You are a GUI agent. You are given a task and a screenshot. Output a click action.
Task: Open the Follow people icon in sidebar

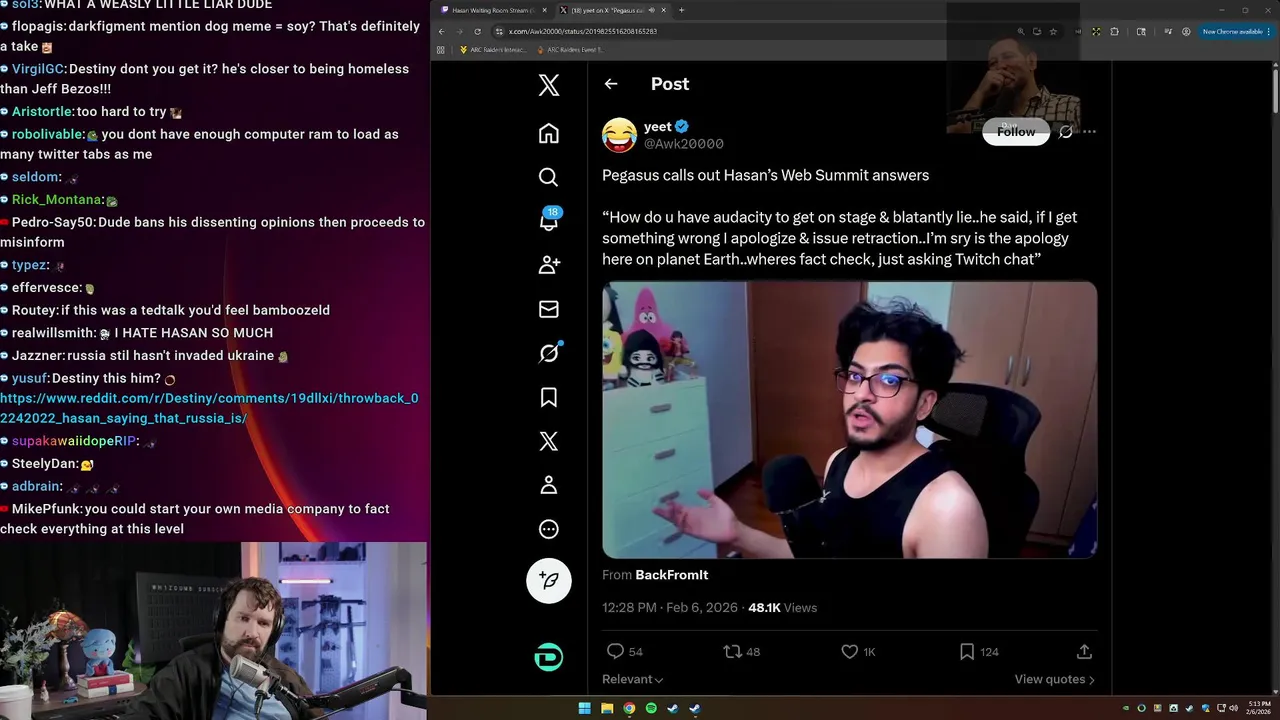549,265
